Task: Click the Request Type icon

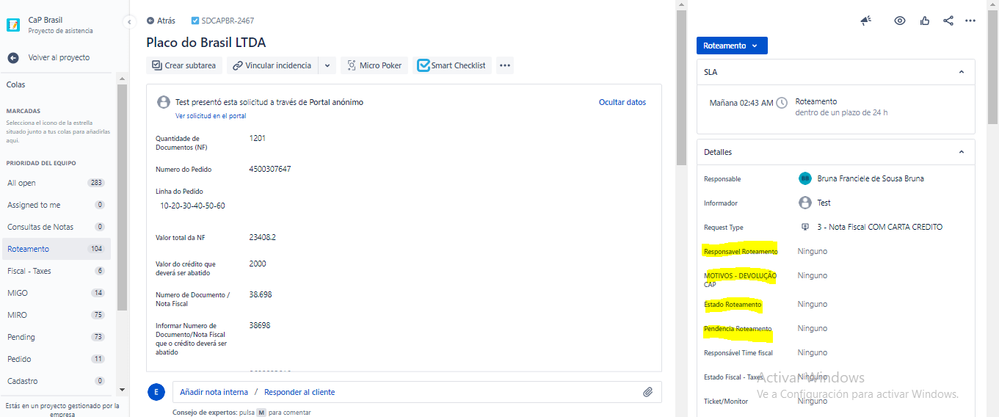Action: tap(805, 227)
